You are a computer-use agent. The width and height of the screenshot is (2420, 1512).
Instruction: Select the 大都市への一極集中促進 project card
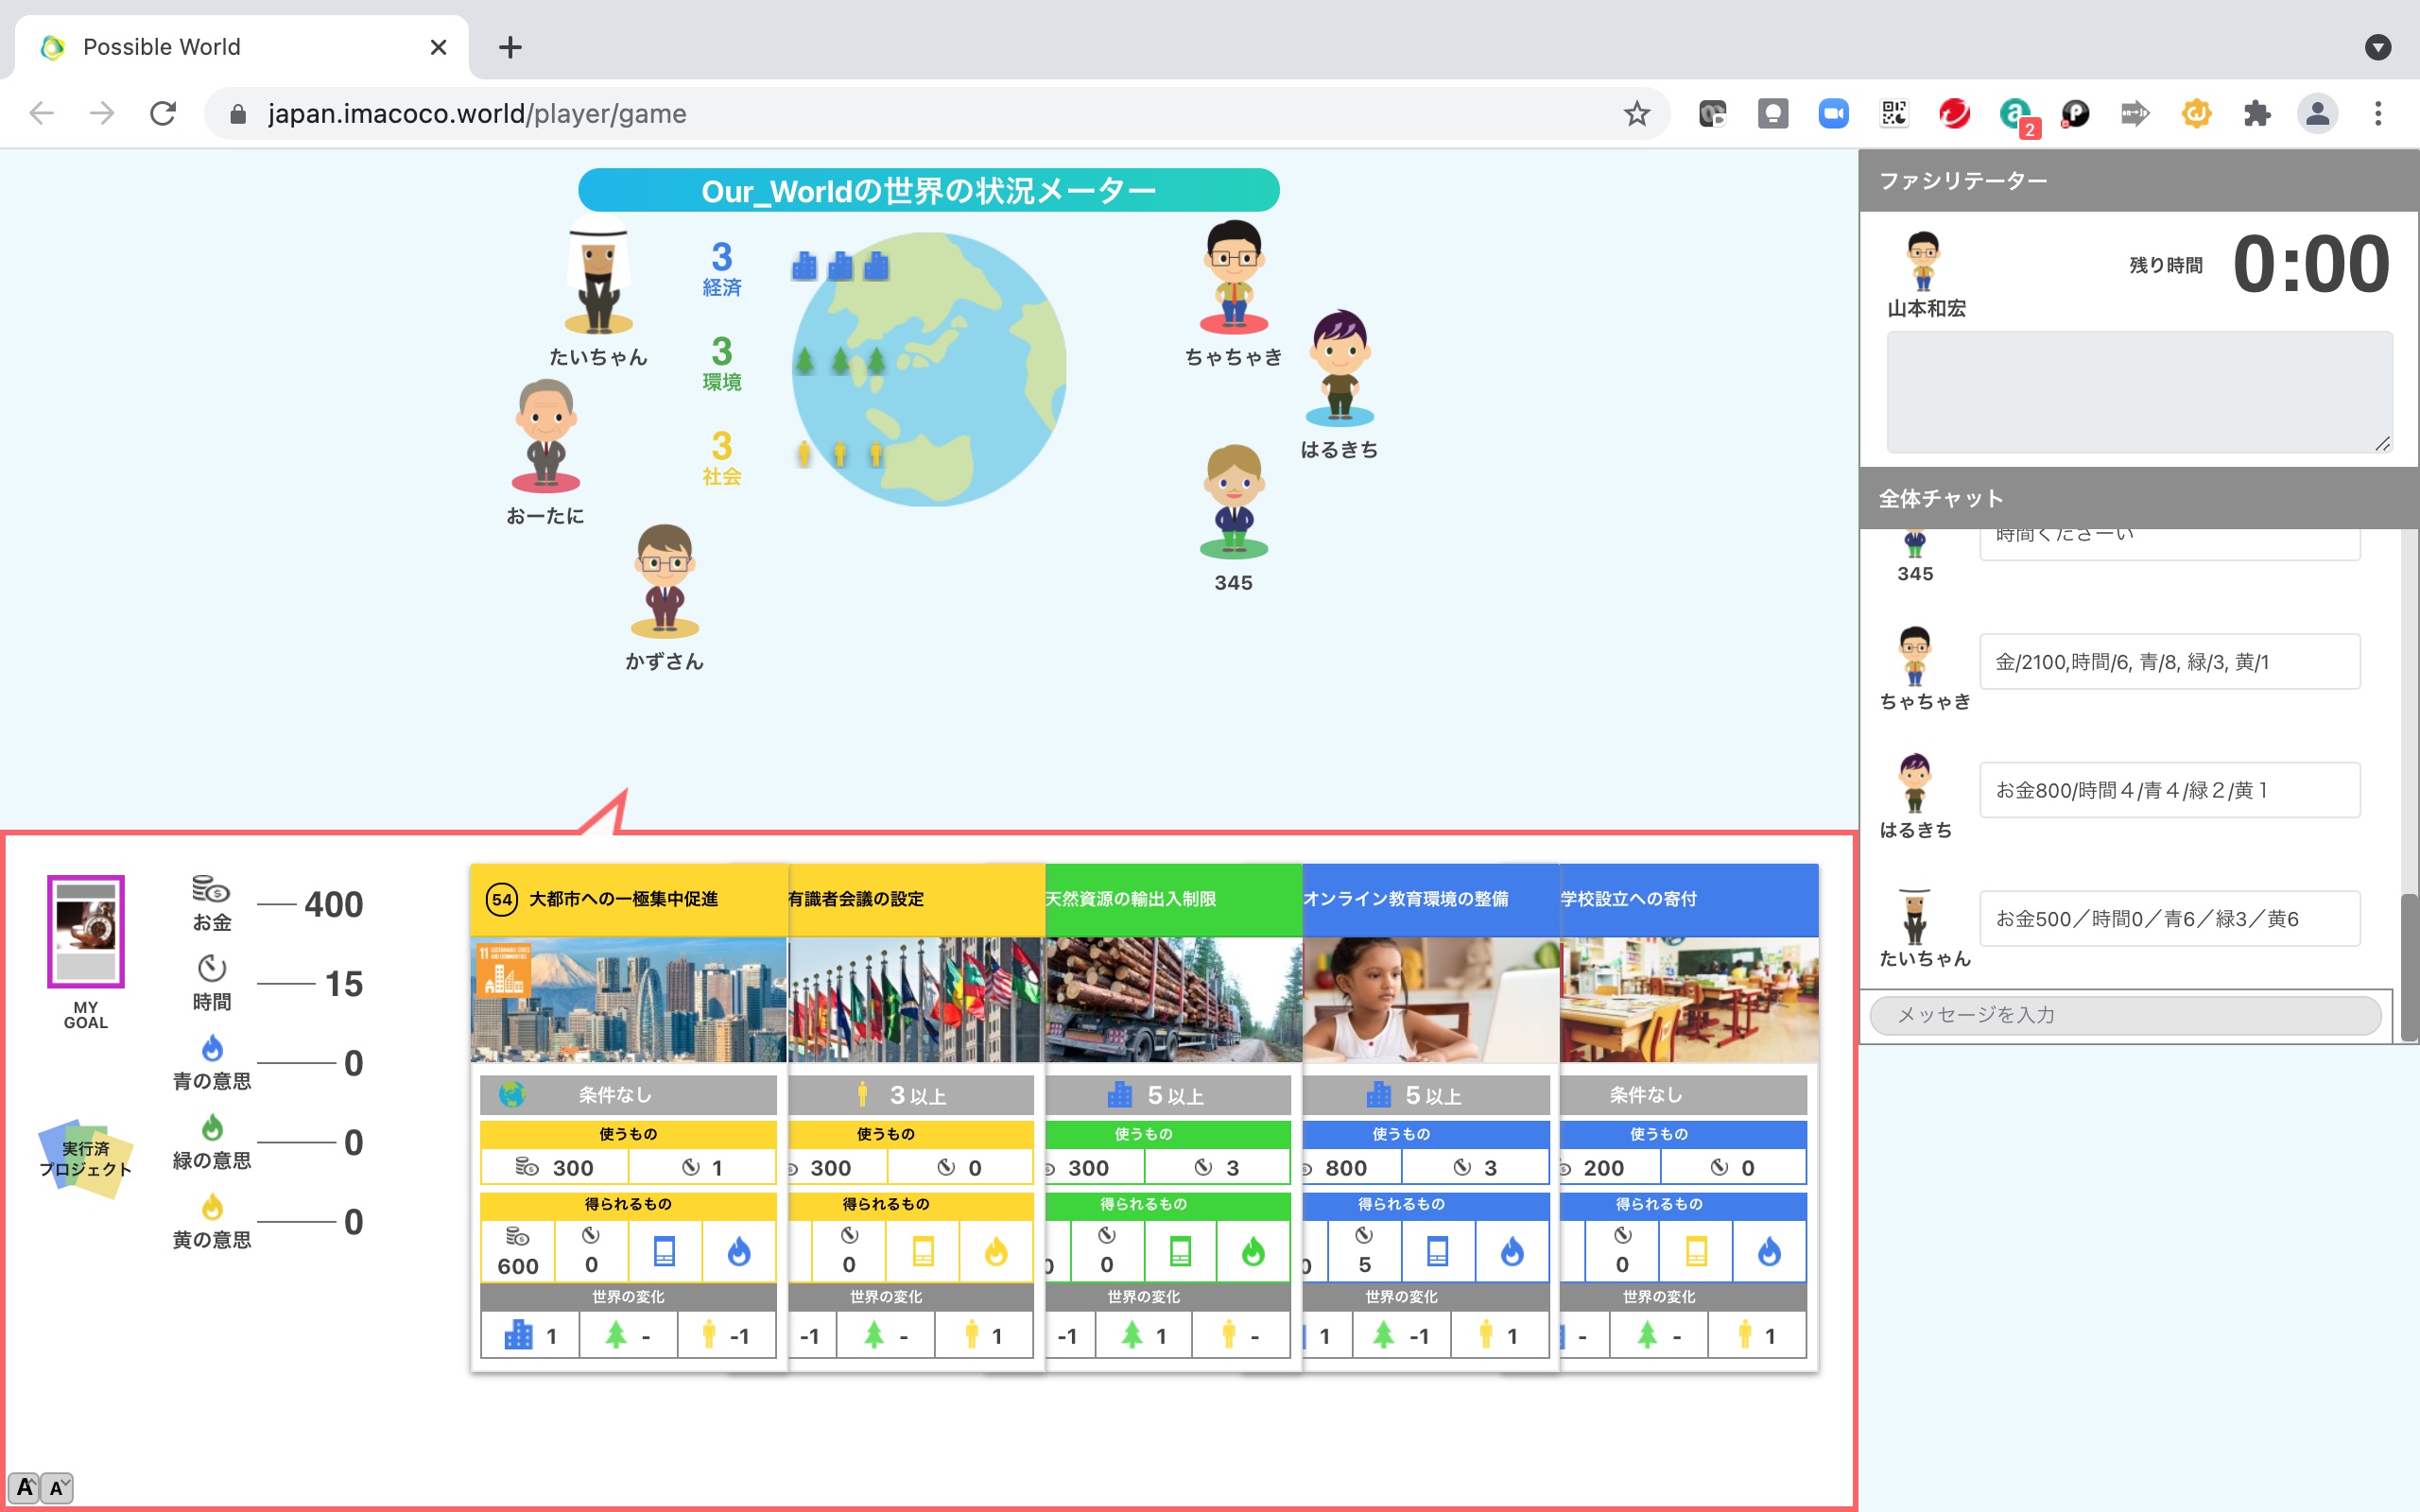(628, 1000)
